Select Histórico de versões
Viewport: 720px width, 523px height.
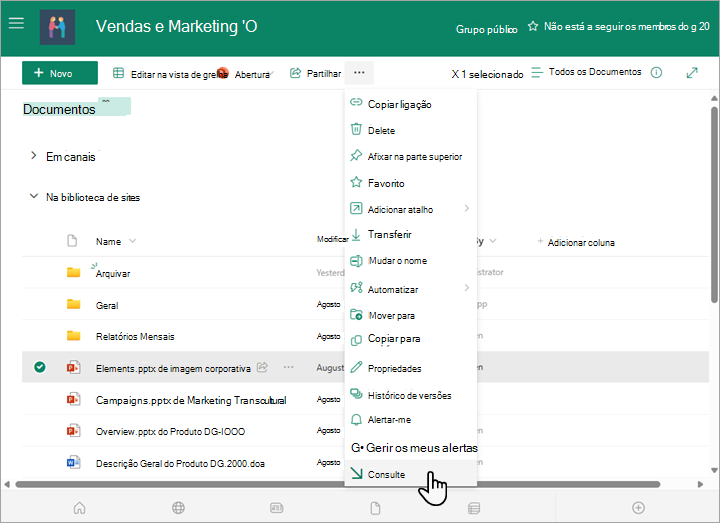(411, 394)
